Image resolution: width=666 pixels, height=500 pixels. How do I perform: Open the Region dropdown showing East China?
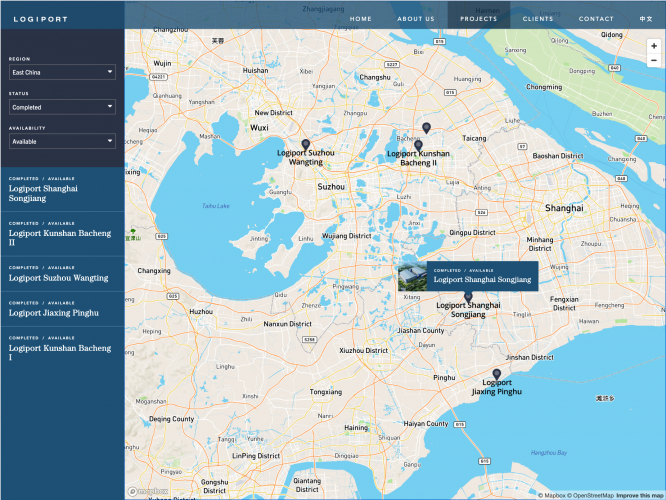(62, 72)
